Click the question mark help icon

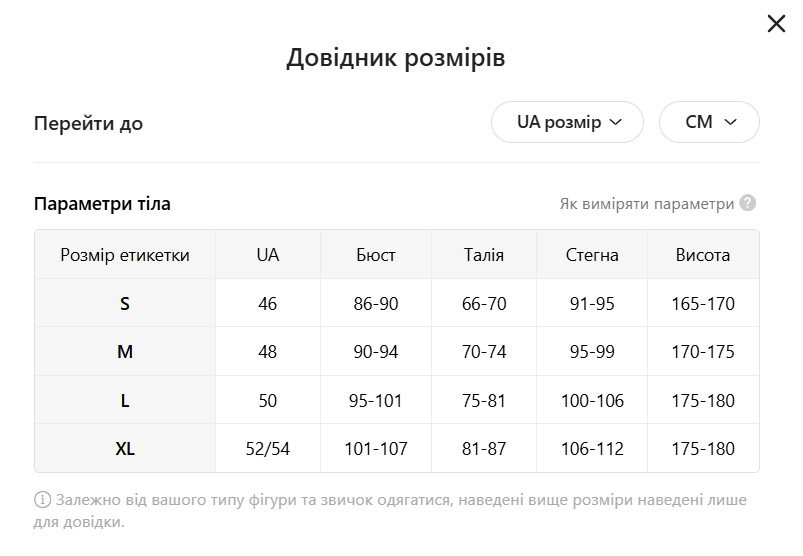(x=748, y=204)
